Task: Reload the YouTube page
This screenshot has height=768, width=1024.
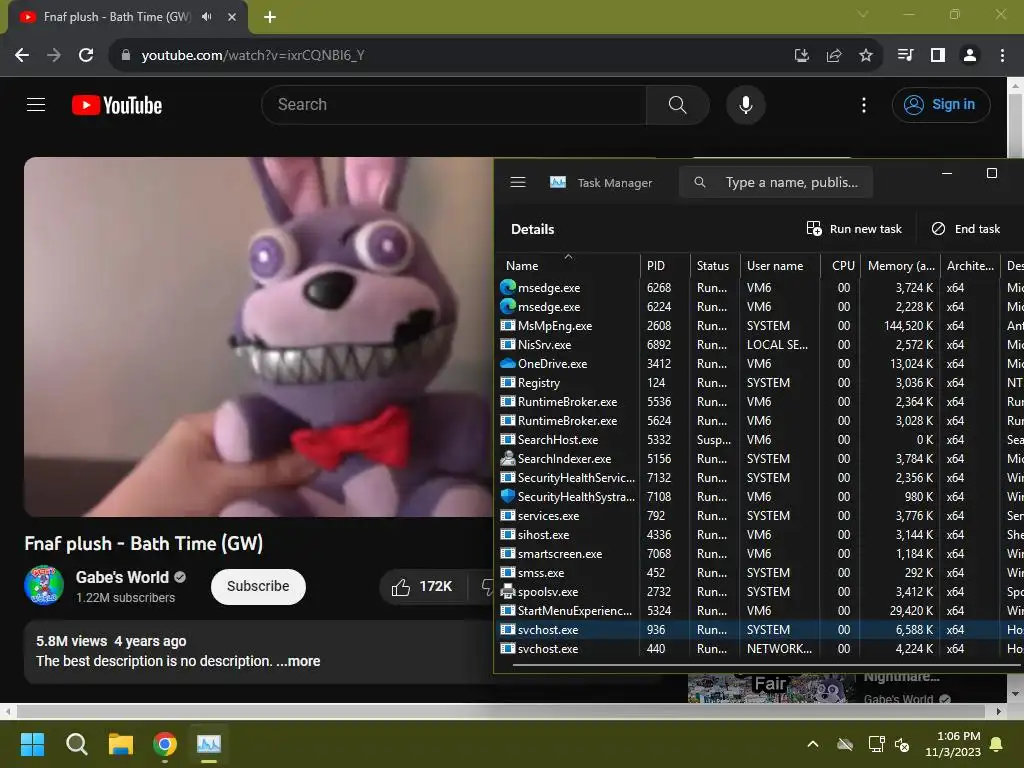Action: [86, 55]
